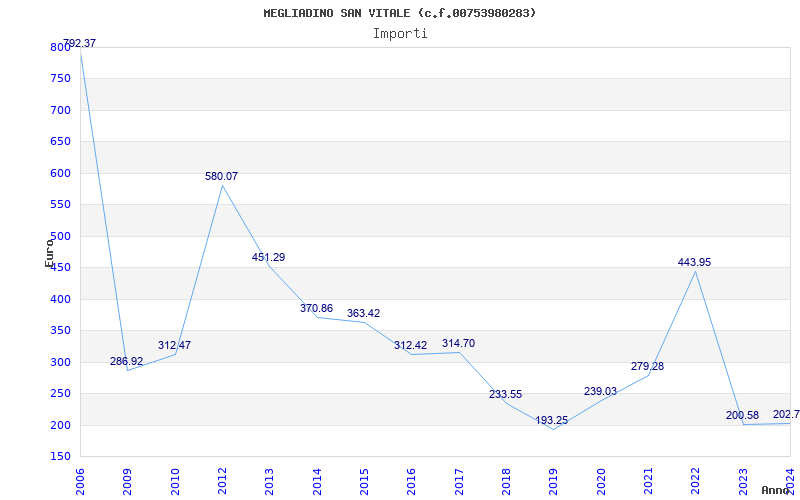
Task: Click the 300 y-axis tick label
Action: click(x=60, y=362)
